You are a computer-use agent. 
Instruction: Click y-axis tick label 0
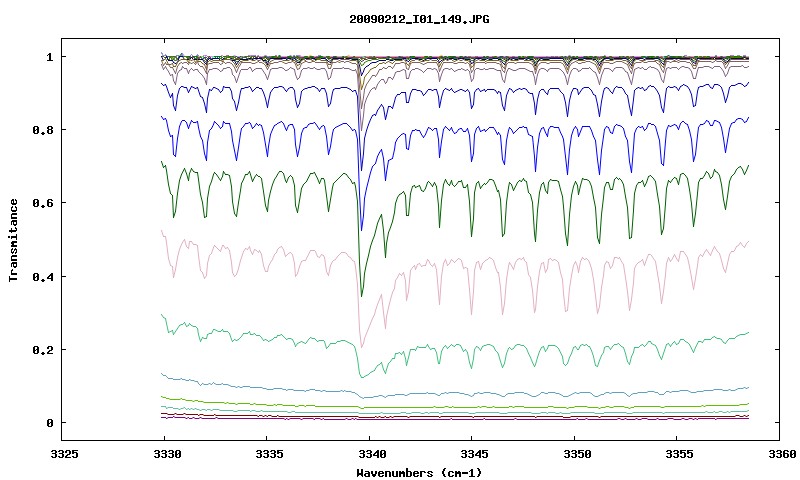(49, 423)
